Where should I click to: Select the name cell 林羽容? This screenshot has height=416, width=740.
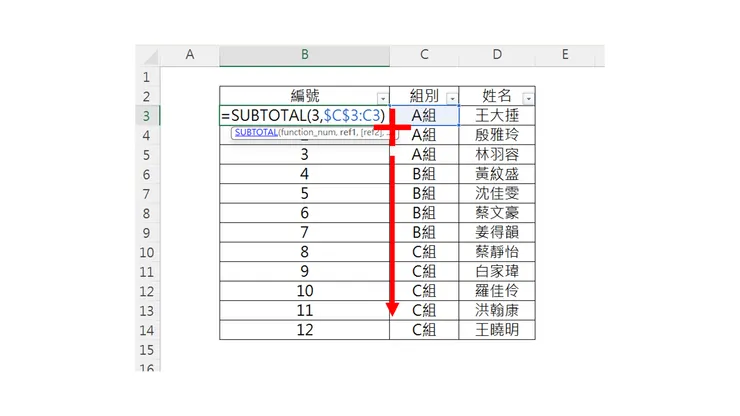pyautogui.click(x=497, y=154)
